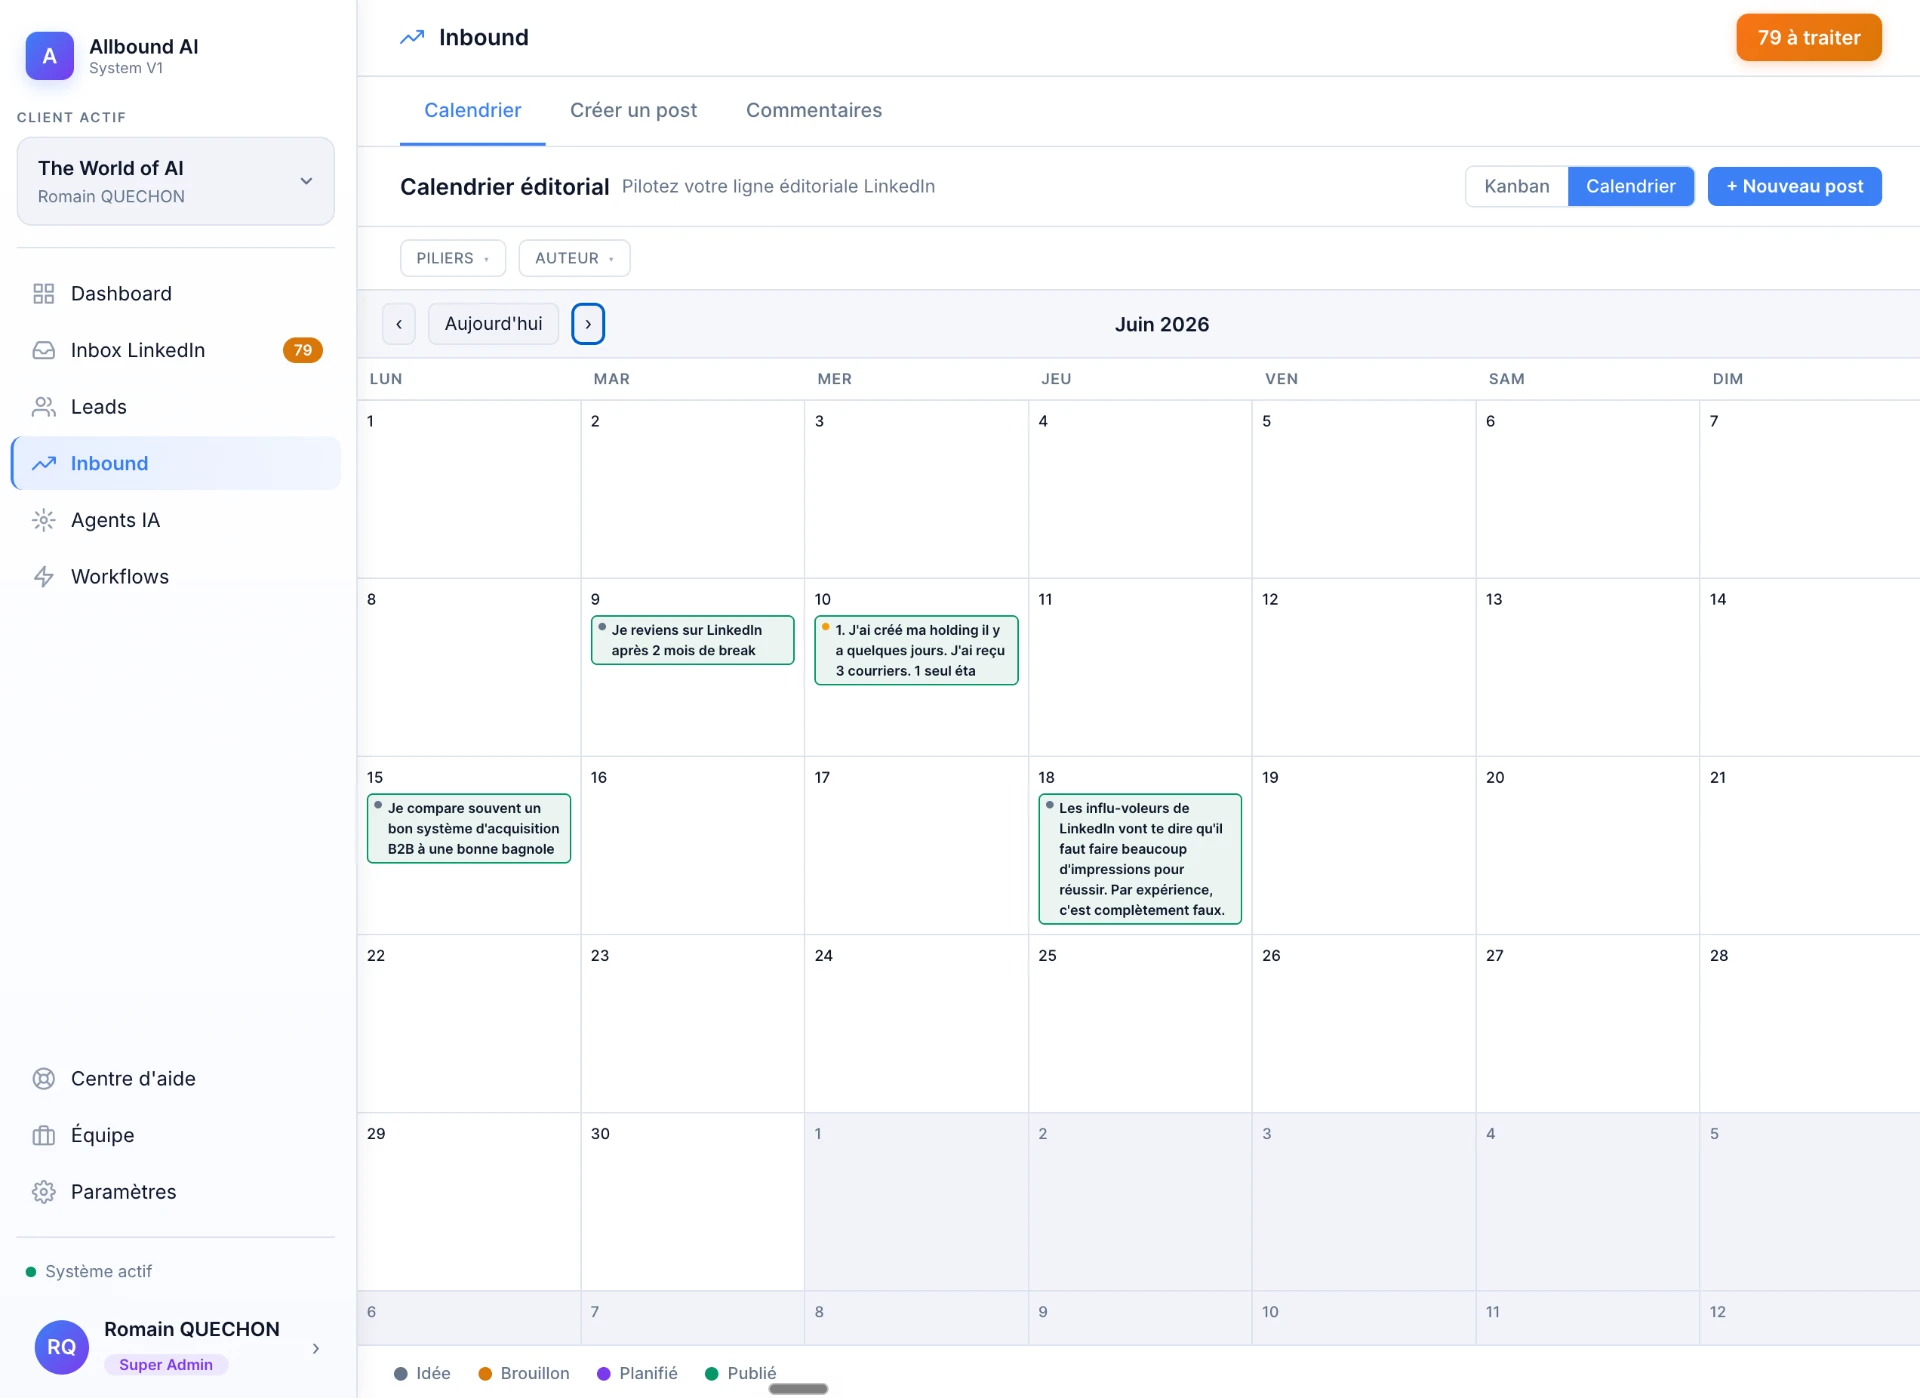The width and height of the screenshot is (1920, 1398).
Task: Go to previous month arrow
Action: pyautogui.click(x=399, y=324)
